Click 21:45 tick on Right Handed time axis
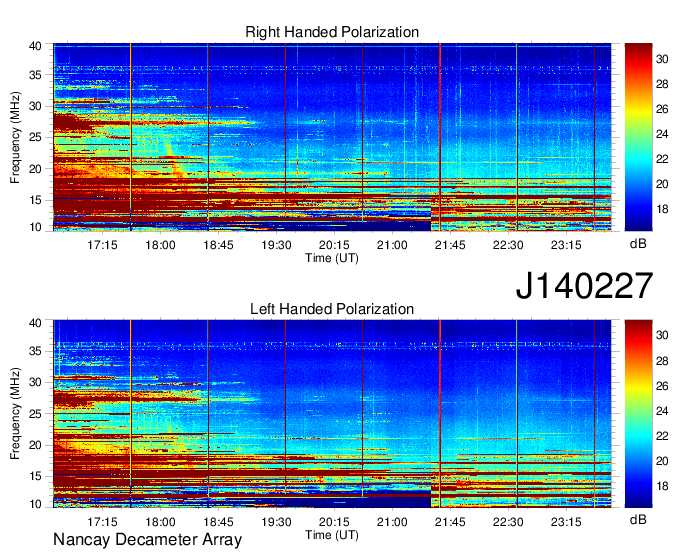The image size is (680, 552). 450,245
